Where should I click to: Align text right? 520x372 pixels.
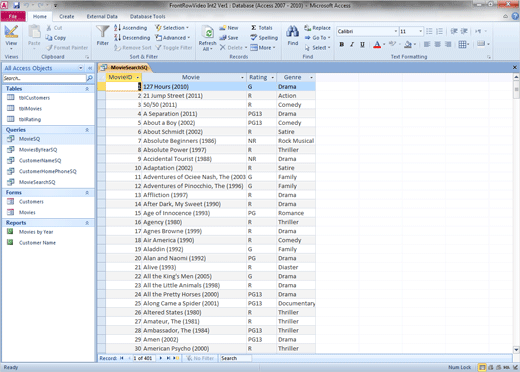(448, 44)
